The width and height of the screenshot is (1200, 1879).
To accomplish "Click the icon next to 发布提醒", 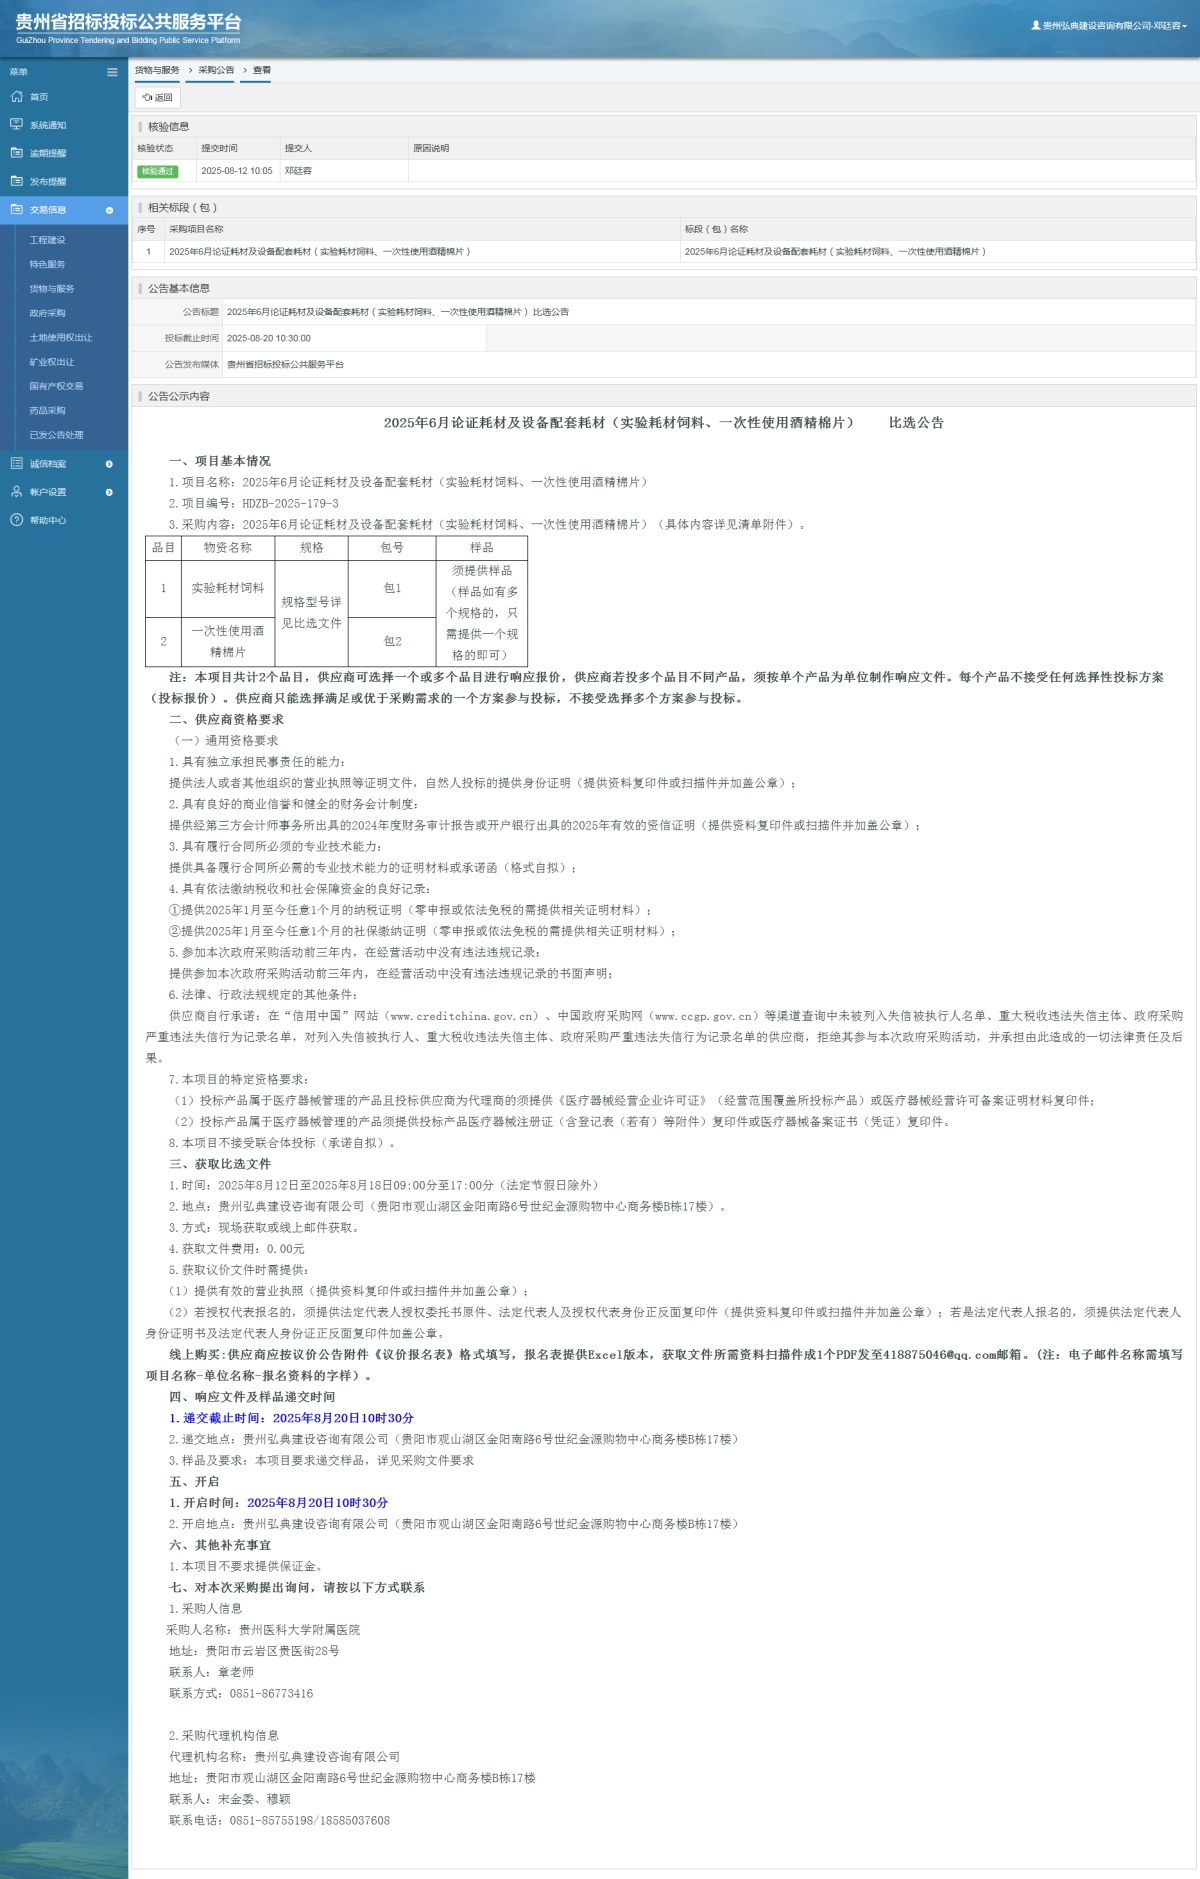I will (16, 181).
